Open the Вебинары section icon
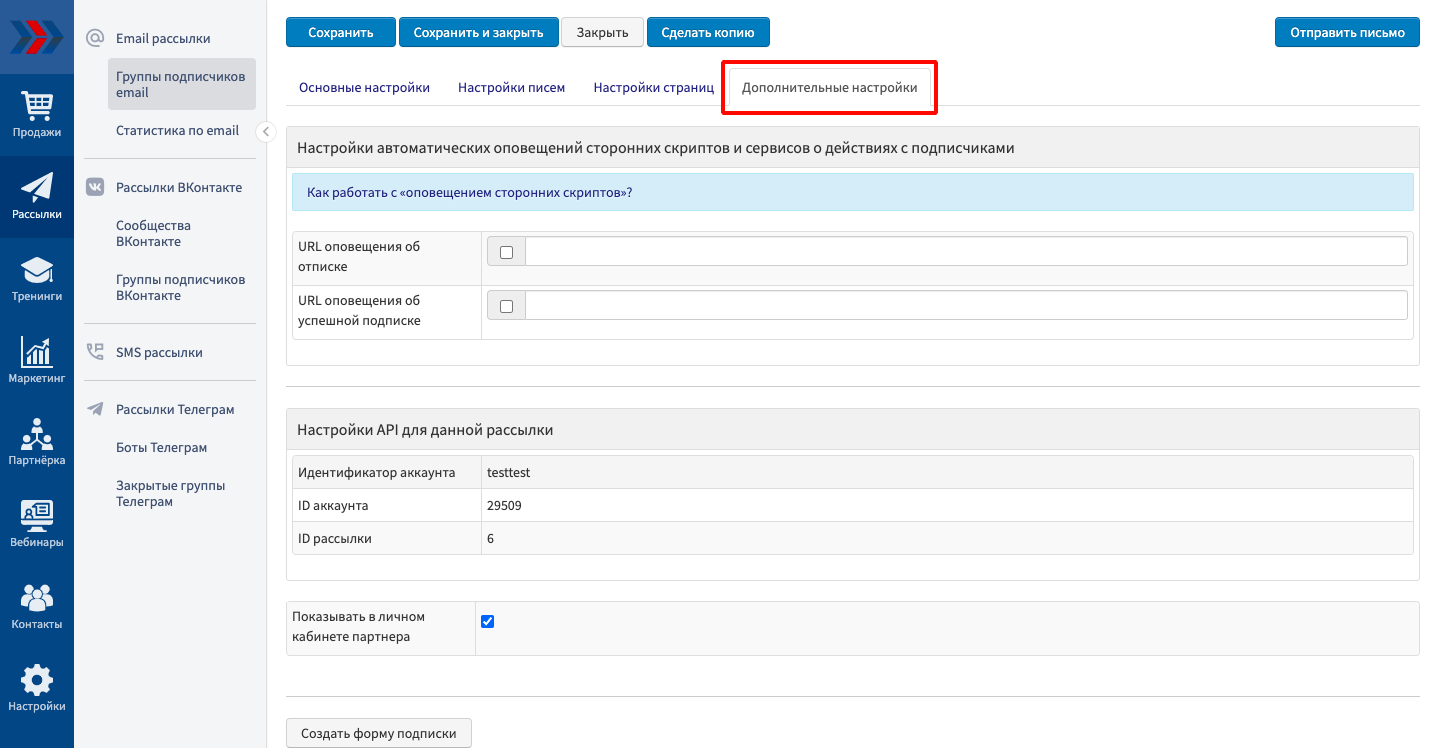The width and height of the screenshot is (1440, 748). coord(37,519)
